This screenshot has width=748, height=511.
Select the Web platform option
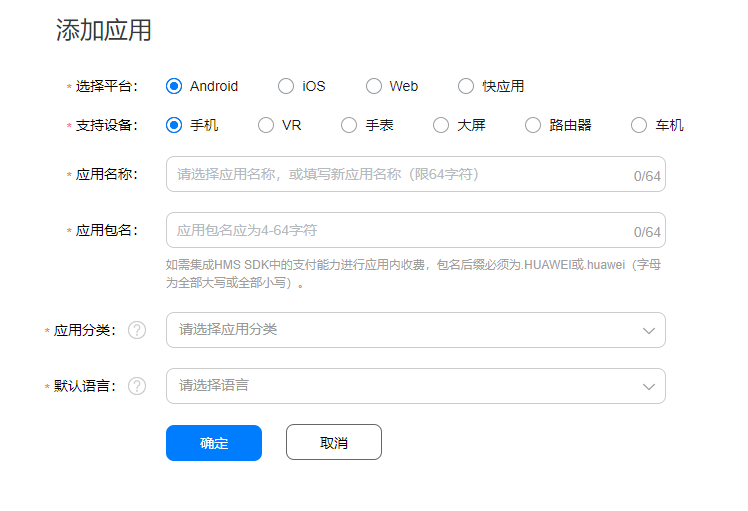point(374,86)
